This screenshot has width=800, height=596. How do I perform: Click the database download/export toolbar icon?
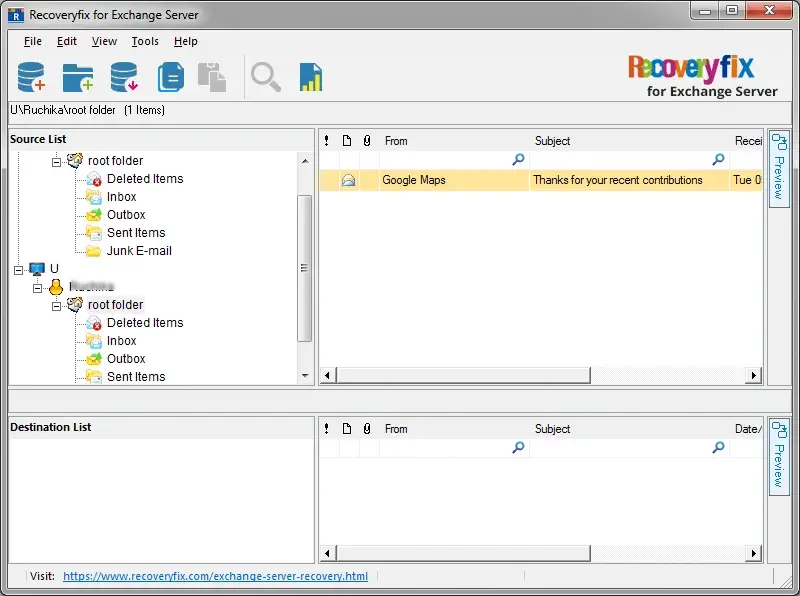[124, 77]
